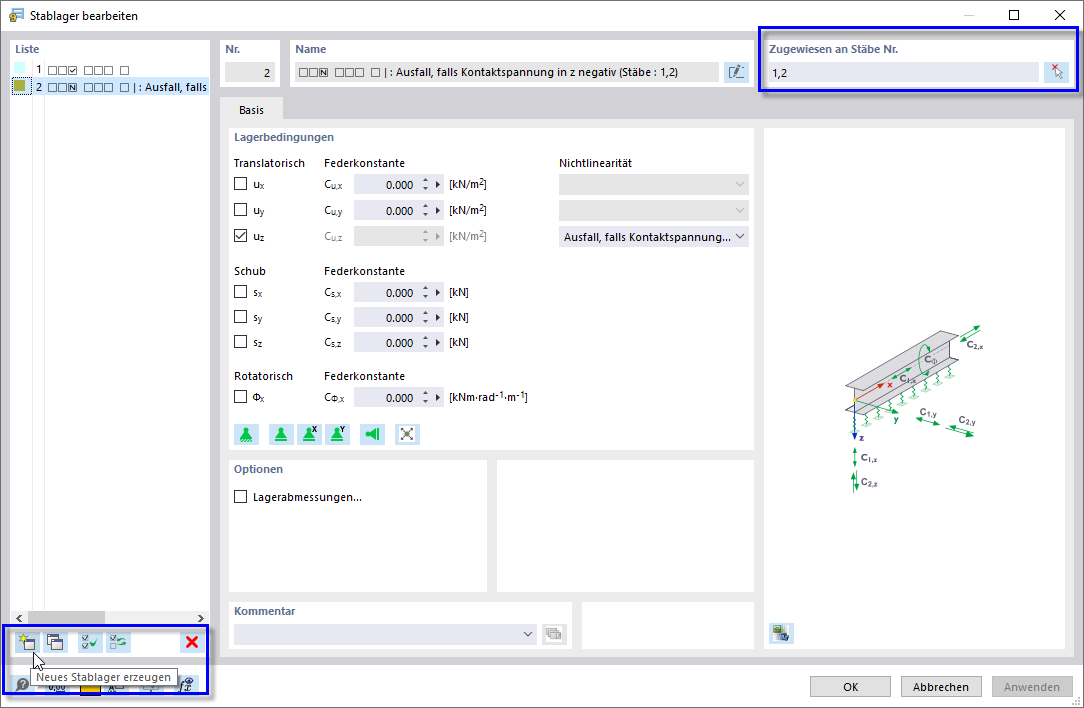Screen dimensions: 1084x708
Task: Click the 0,00 units icon in bottom toolbar
Action: [x=57, y=686]
